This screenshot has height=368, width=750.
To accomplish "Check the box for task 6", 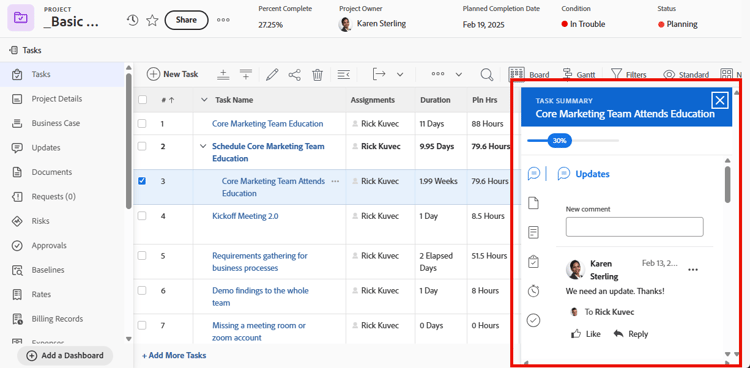I will pyautogui.click(x=142, y=290).
